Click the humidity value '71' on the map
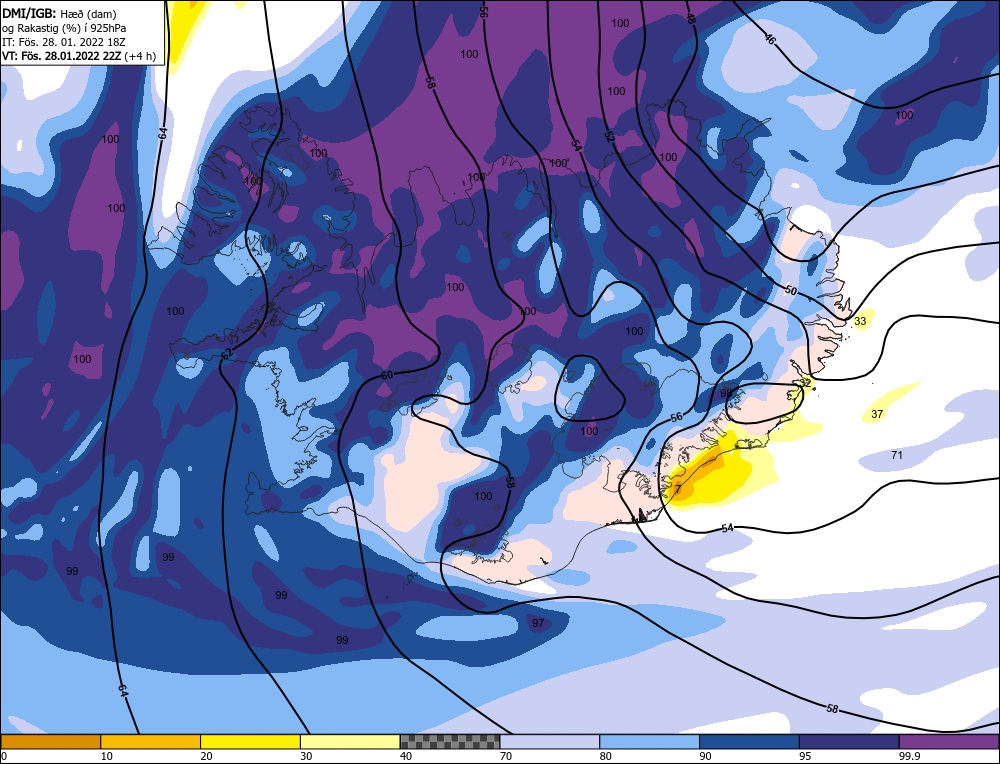The height and width of the screenshot is (764, 1000). [897, 455]
